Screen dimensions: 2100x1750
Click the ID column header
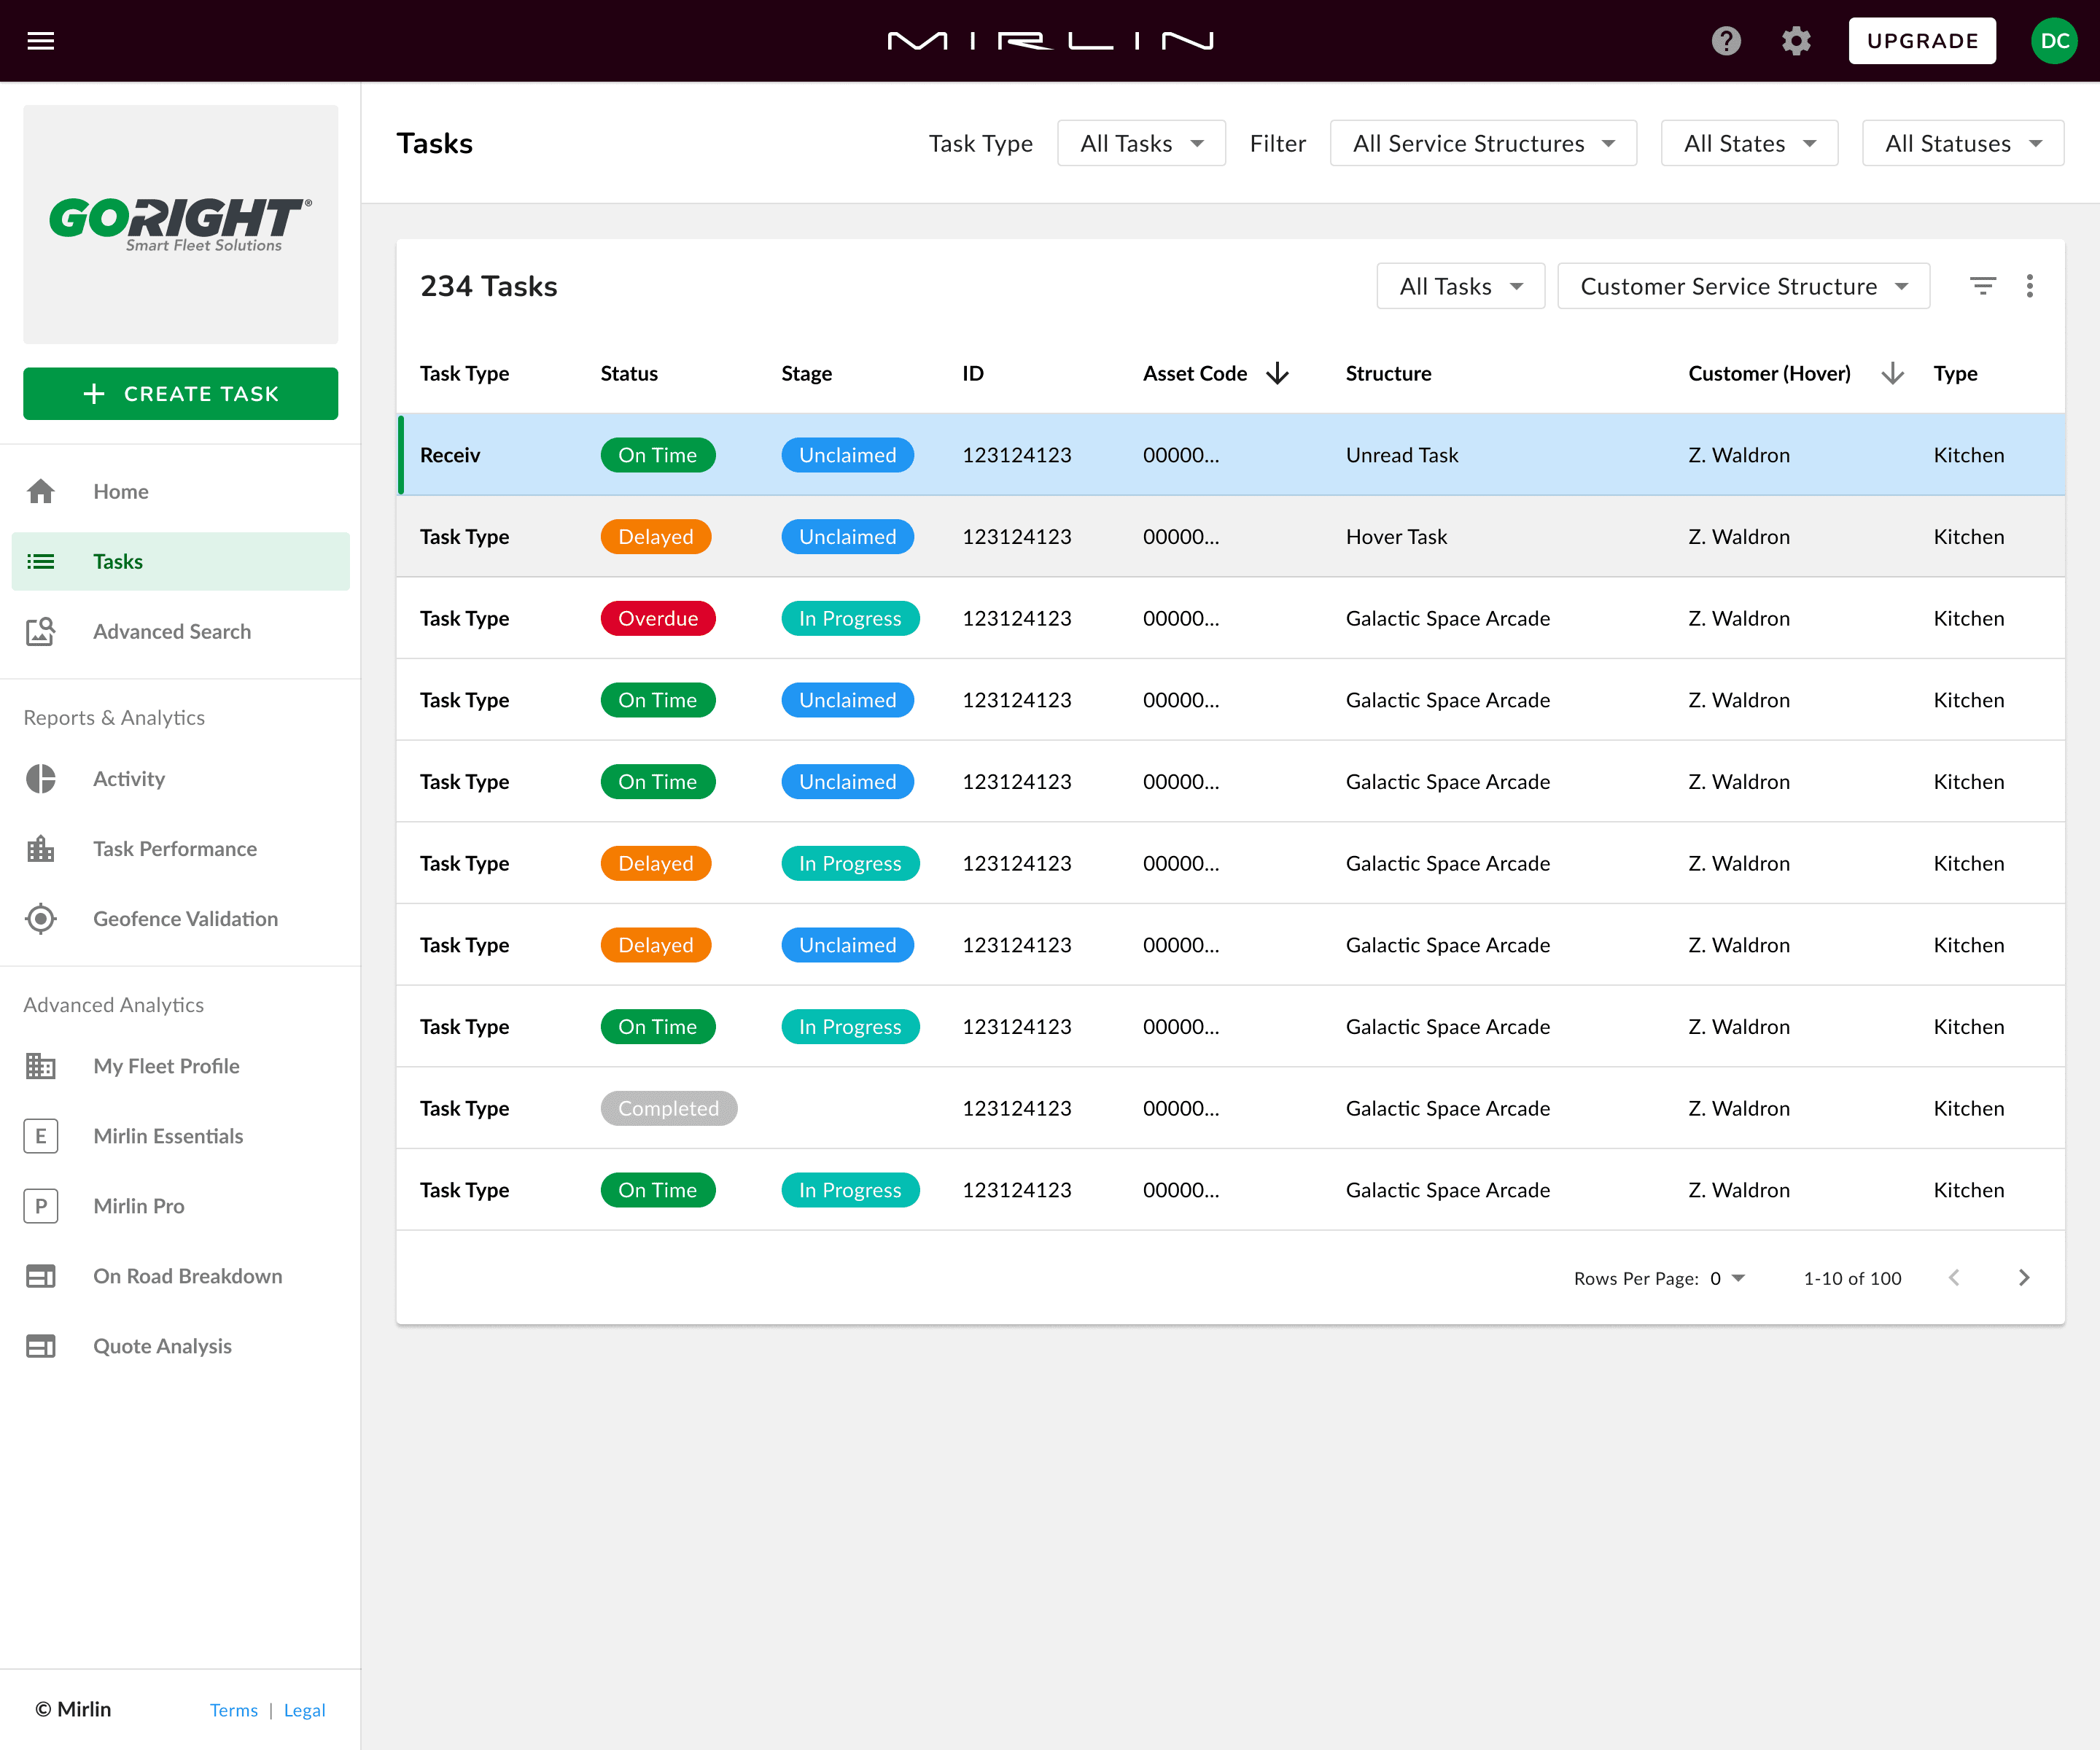[973, 373]
